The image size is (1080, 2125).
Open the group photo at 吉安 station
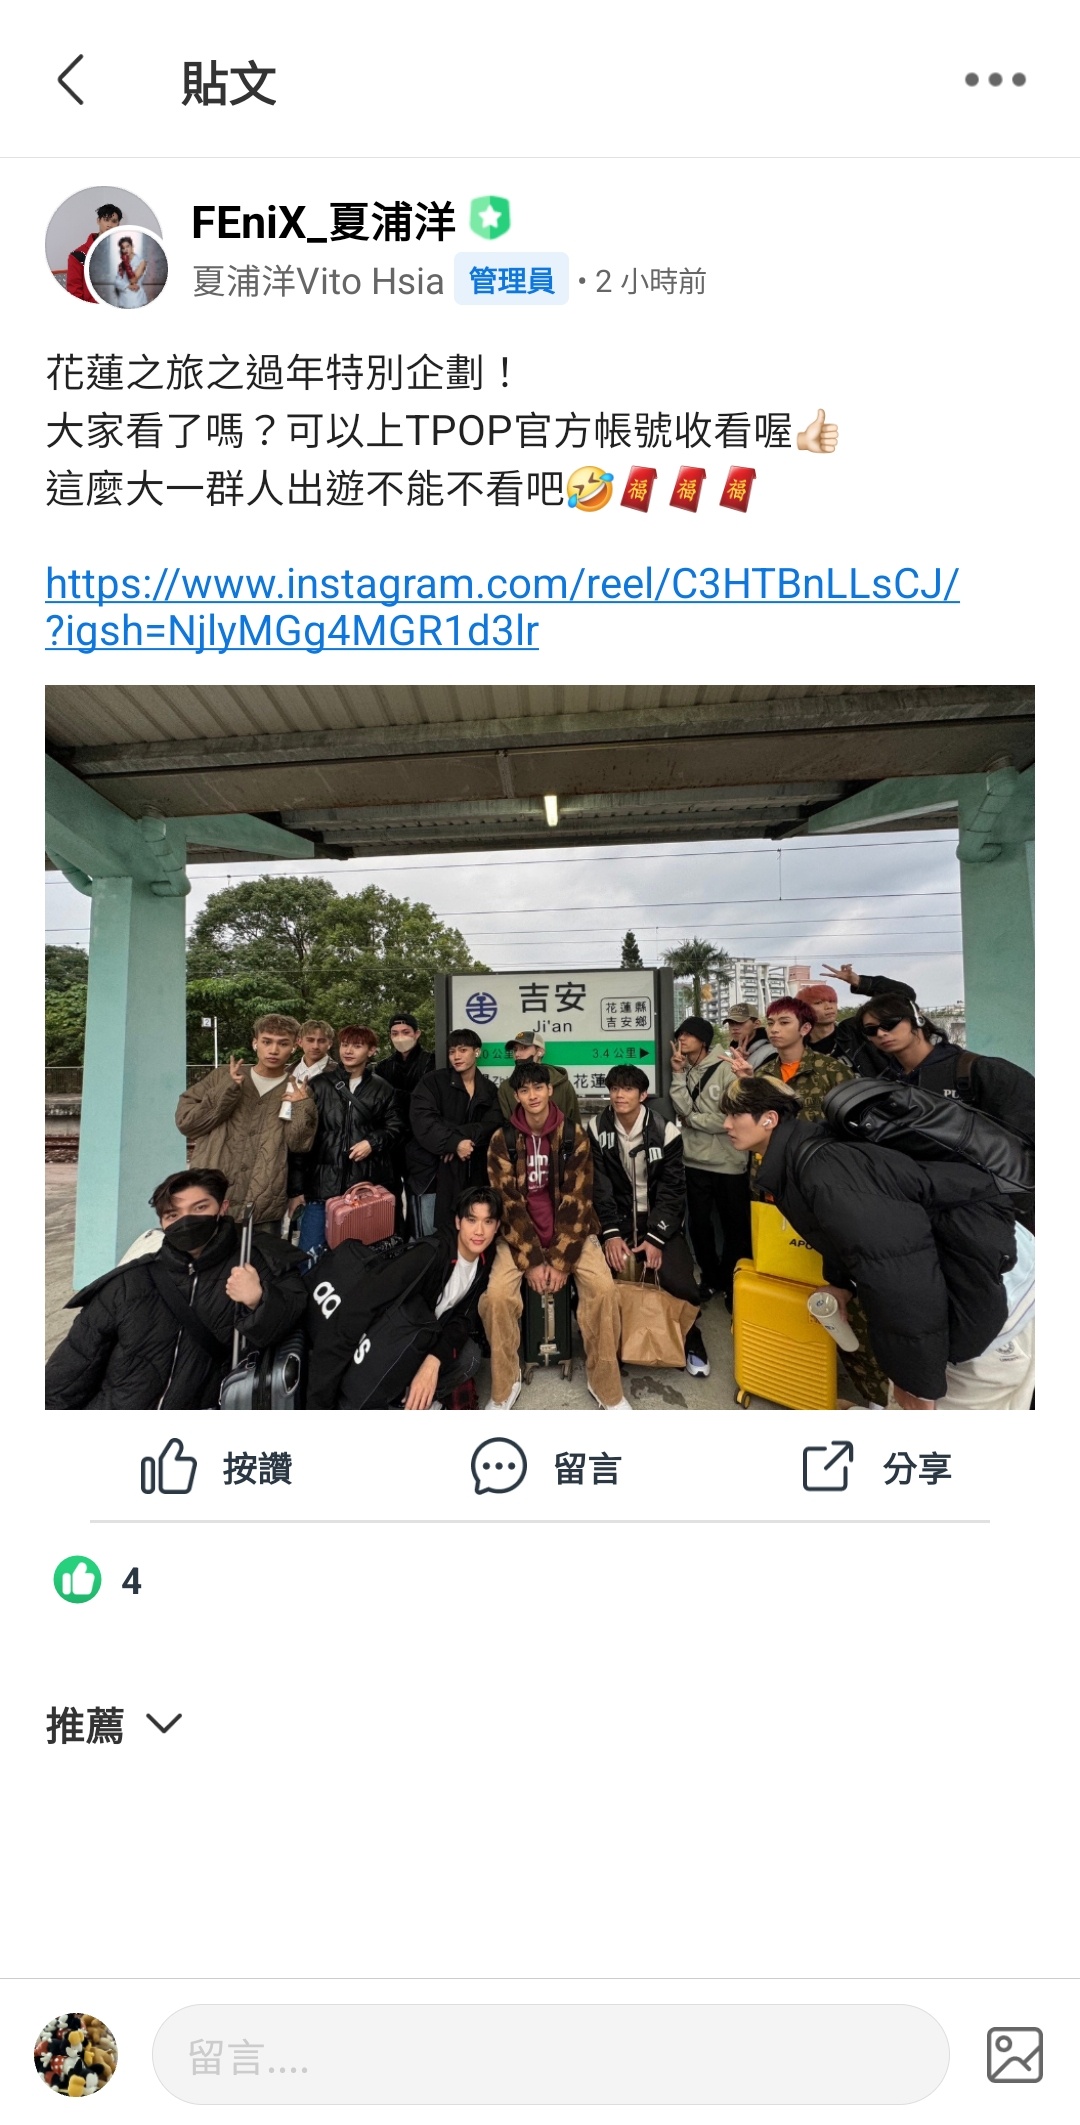pos(540,1047)
